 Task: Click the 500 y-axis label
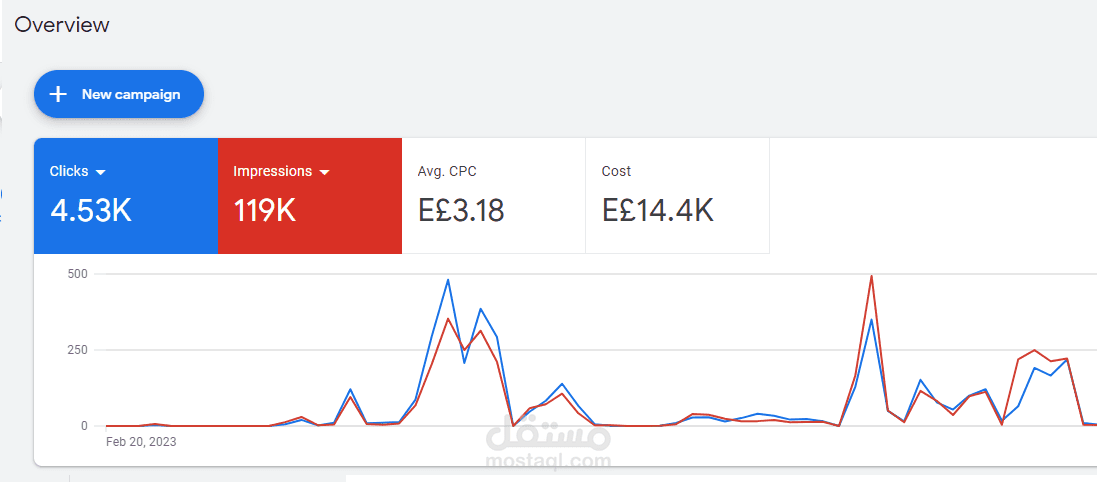click(79, 273)
